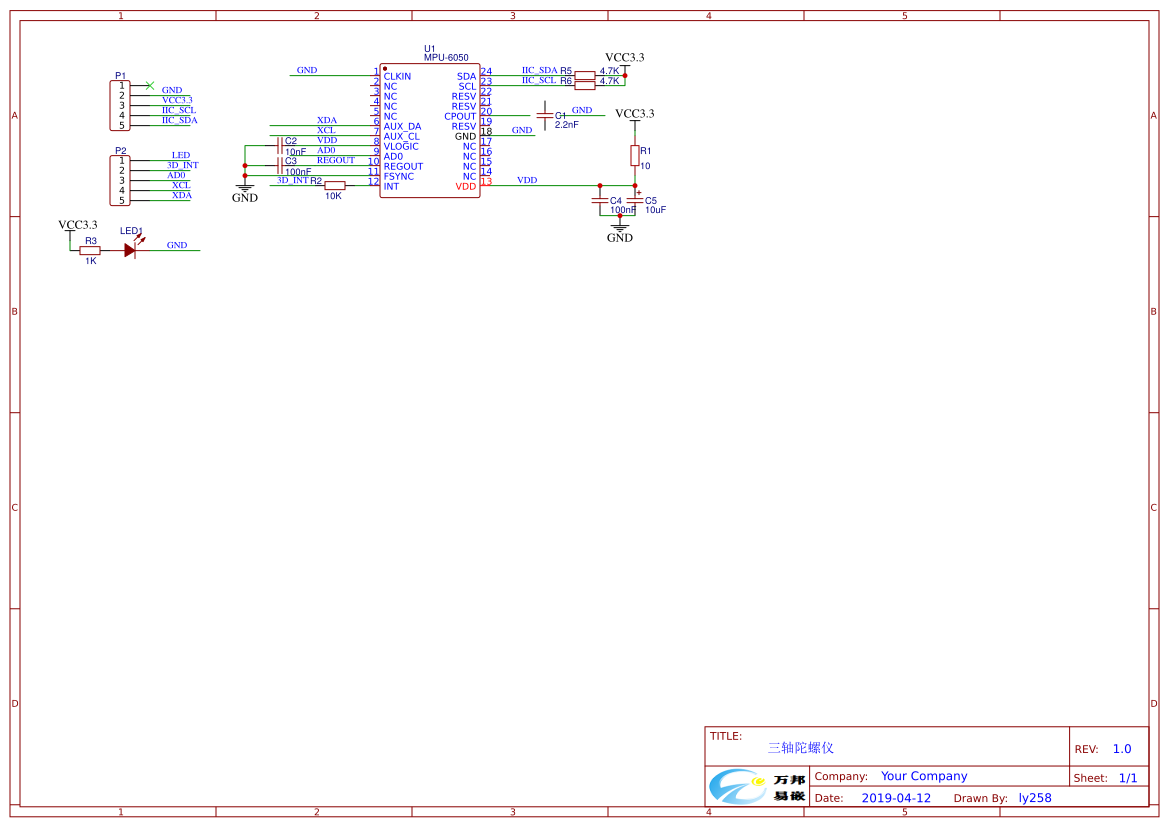This screenshot has width=1169, height=827.
Task: Click the 10uF value of C5
Action: click(x=656, y=210)
